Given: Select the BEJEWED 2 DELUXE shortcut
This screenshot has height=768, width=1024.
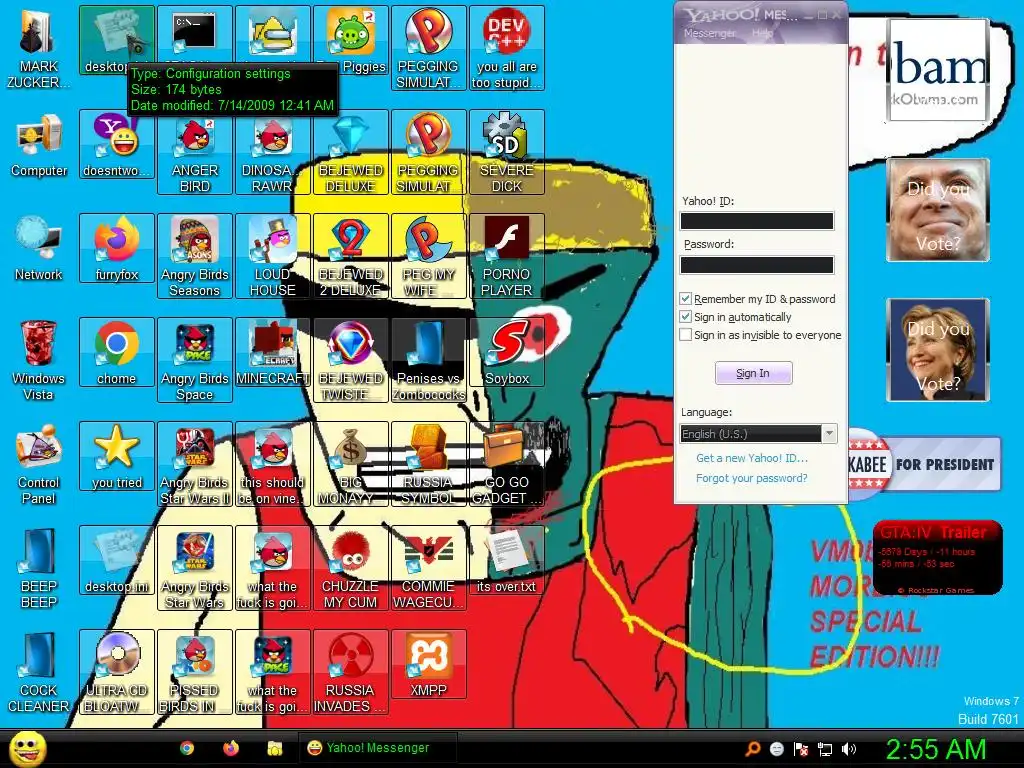Looking at the screenshot, I should click(x=351, y=256).
